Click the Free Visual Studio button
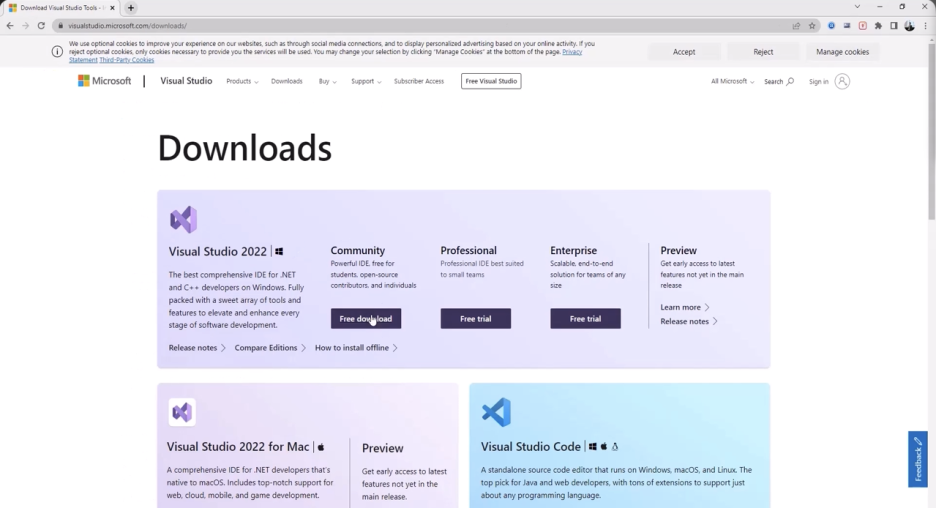Screen dimensions: 936x508 click(491, 81)
